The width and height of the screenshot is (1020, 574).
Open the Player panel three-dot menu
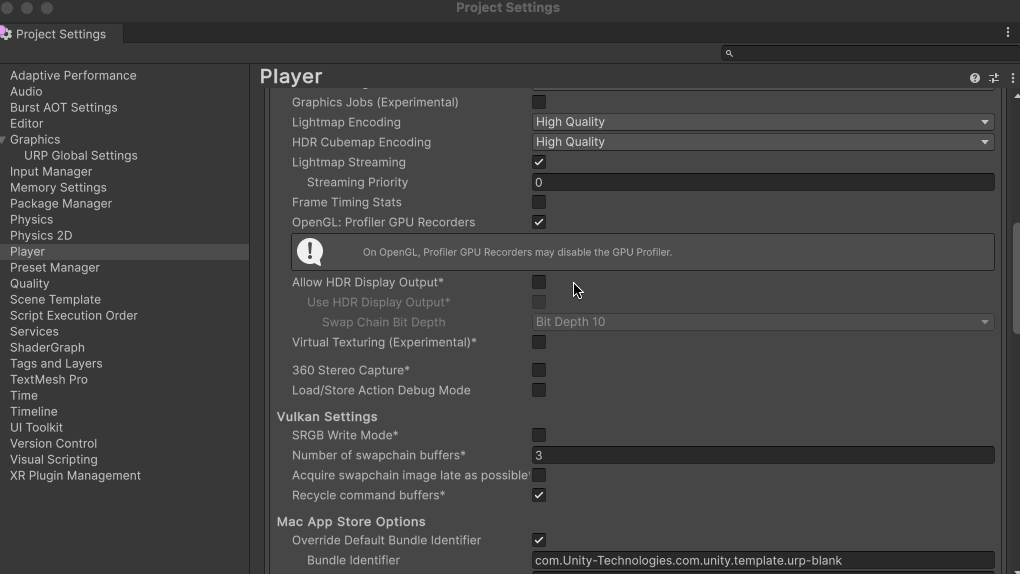tap(1012, 78)
